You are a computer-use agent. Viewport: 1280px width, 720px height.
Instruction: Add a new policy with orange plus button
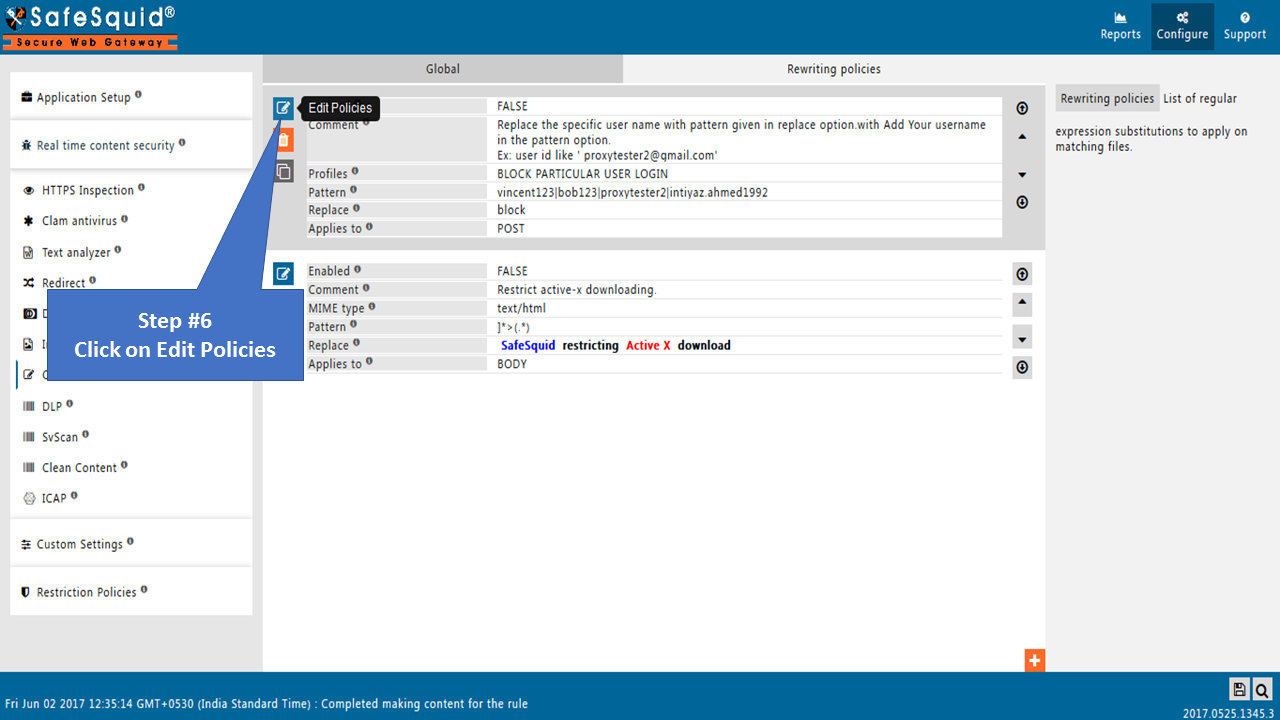pos(1034,660)
